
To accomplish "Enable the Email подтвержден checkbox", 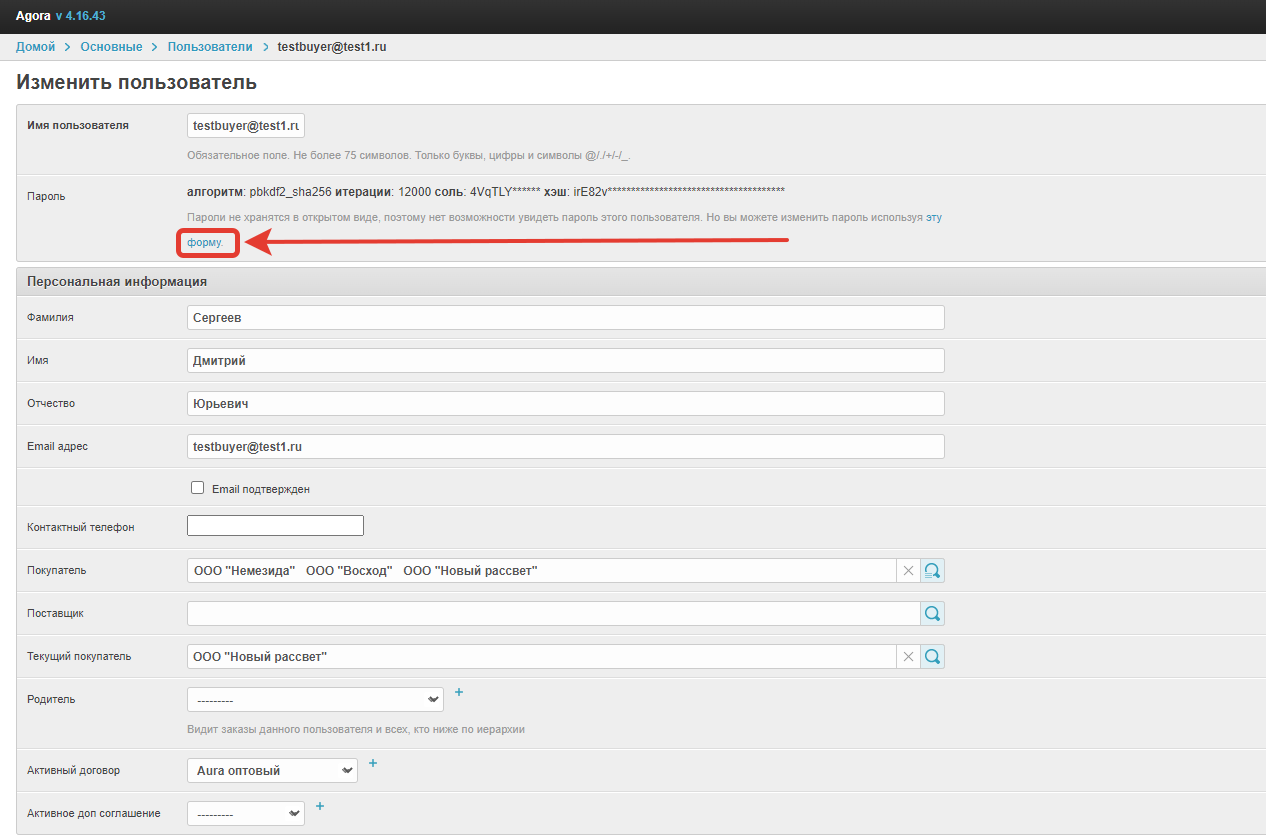I will click(x=198, y=489).
